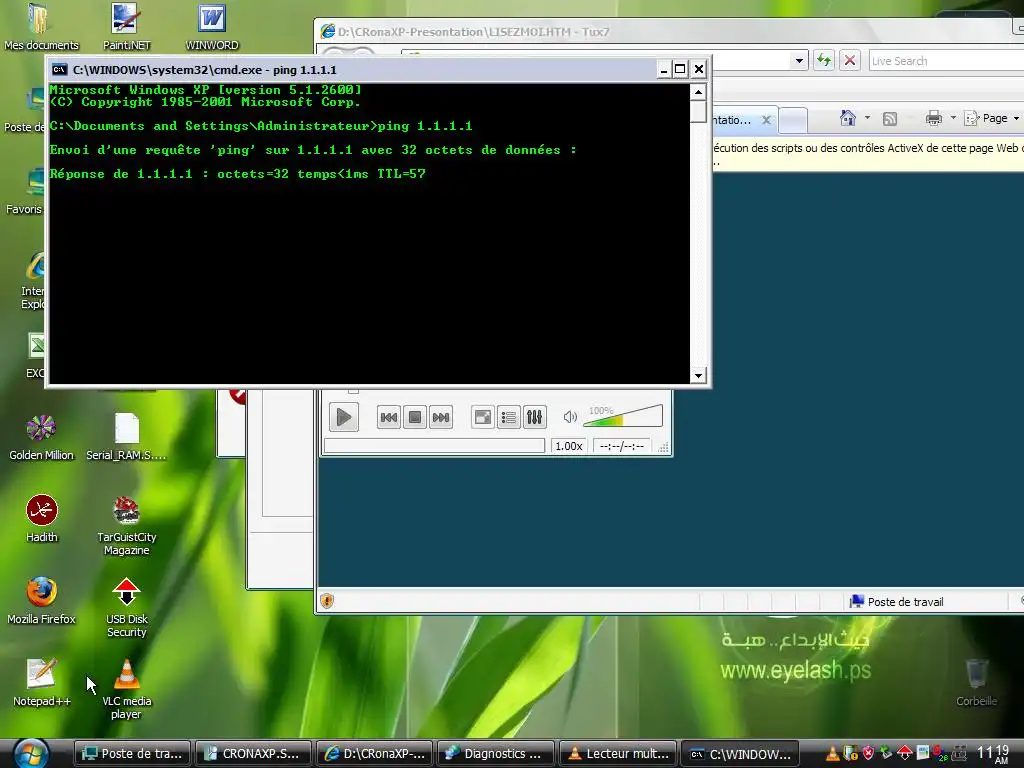This screenshot has height=768, width=1024.
Task: Open cmd.exe title bar system icon
Action: [x=60, y=69]
